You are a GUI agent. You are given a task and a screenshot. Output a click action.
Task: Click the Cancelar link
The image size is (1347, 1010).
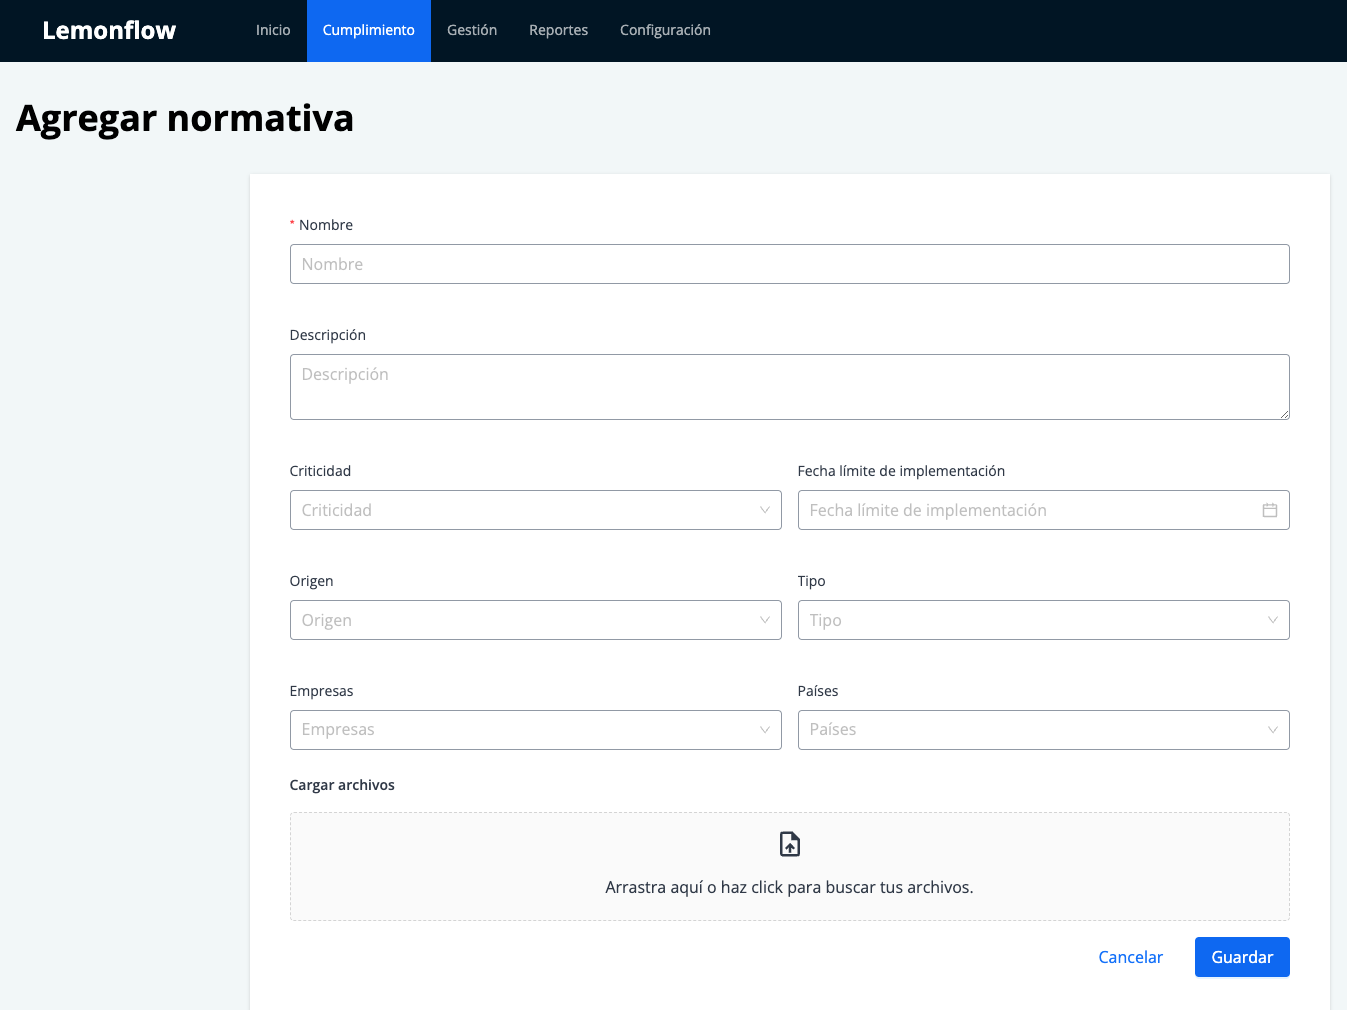(x=1131, y=957)
